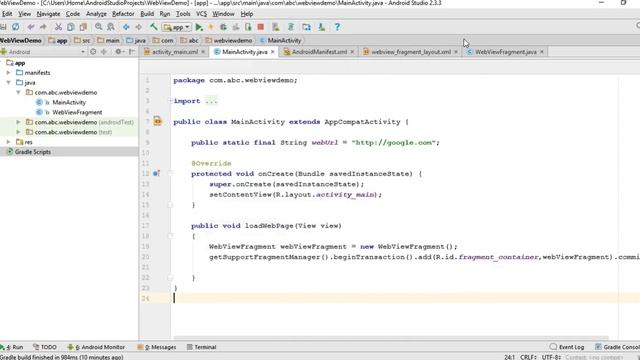Click the Cut scissors icon
640x360 pixels.
tap(58, 27)
